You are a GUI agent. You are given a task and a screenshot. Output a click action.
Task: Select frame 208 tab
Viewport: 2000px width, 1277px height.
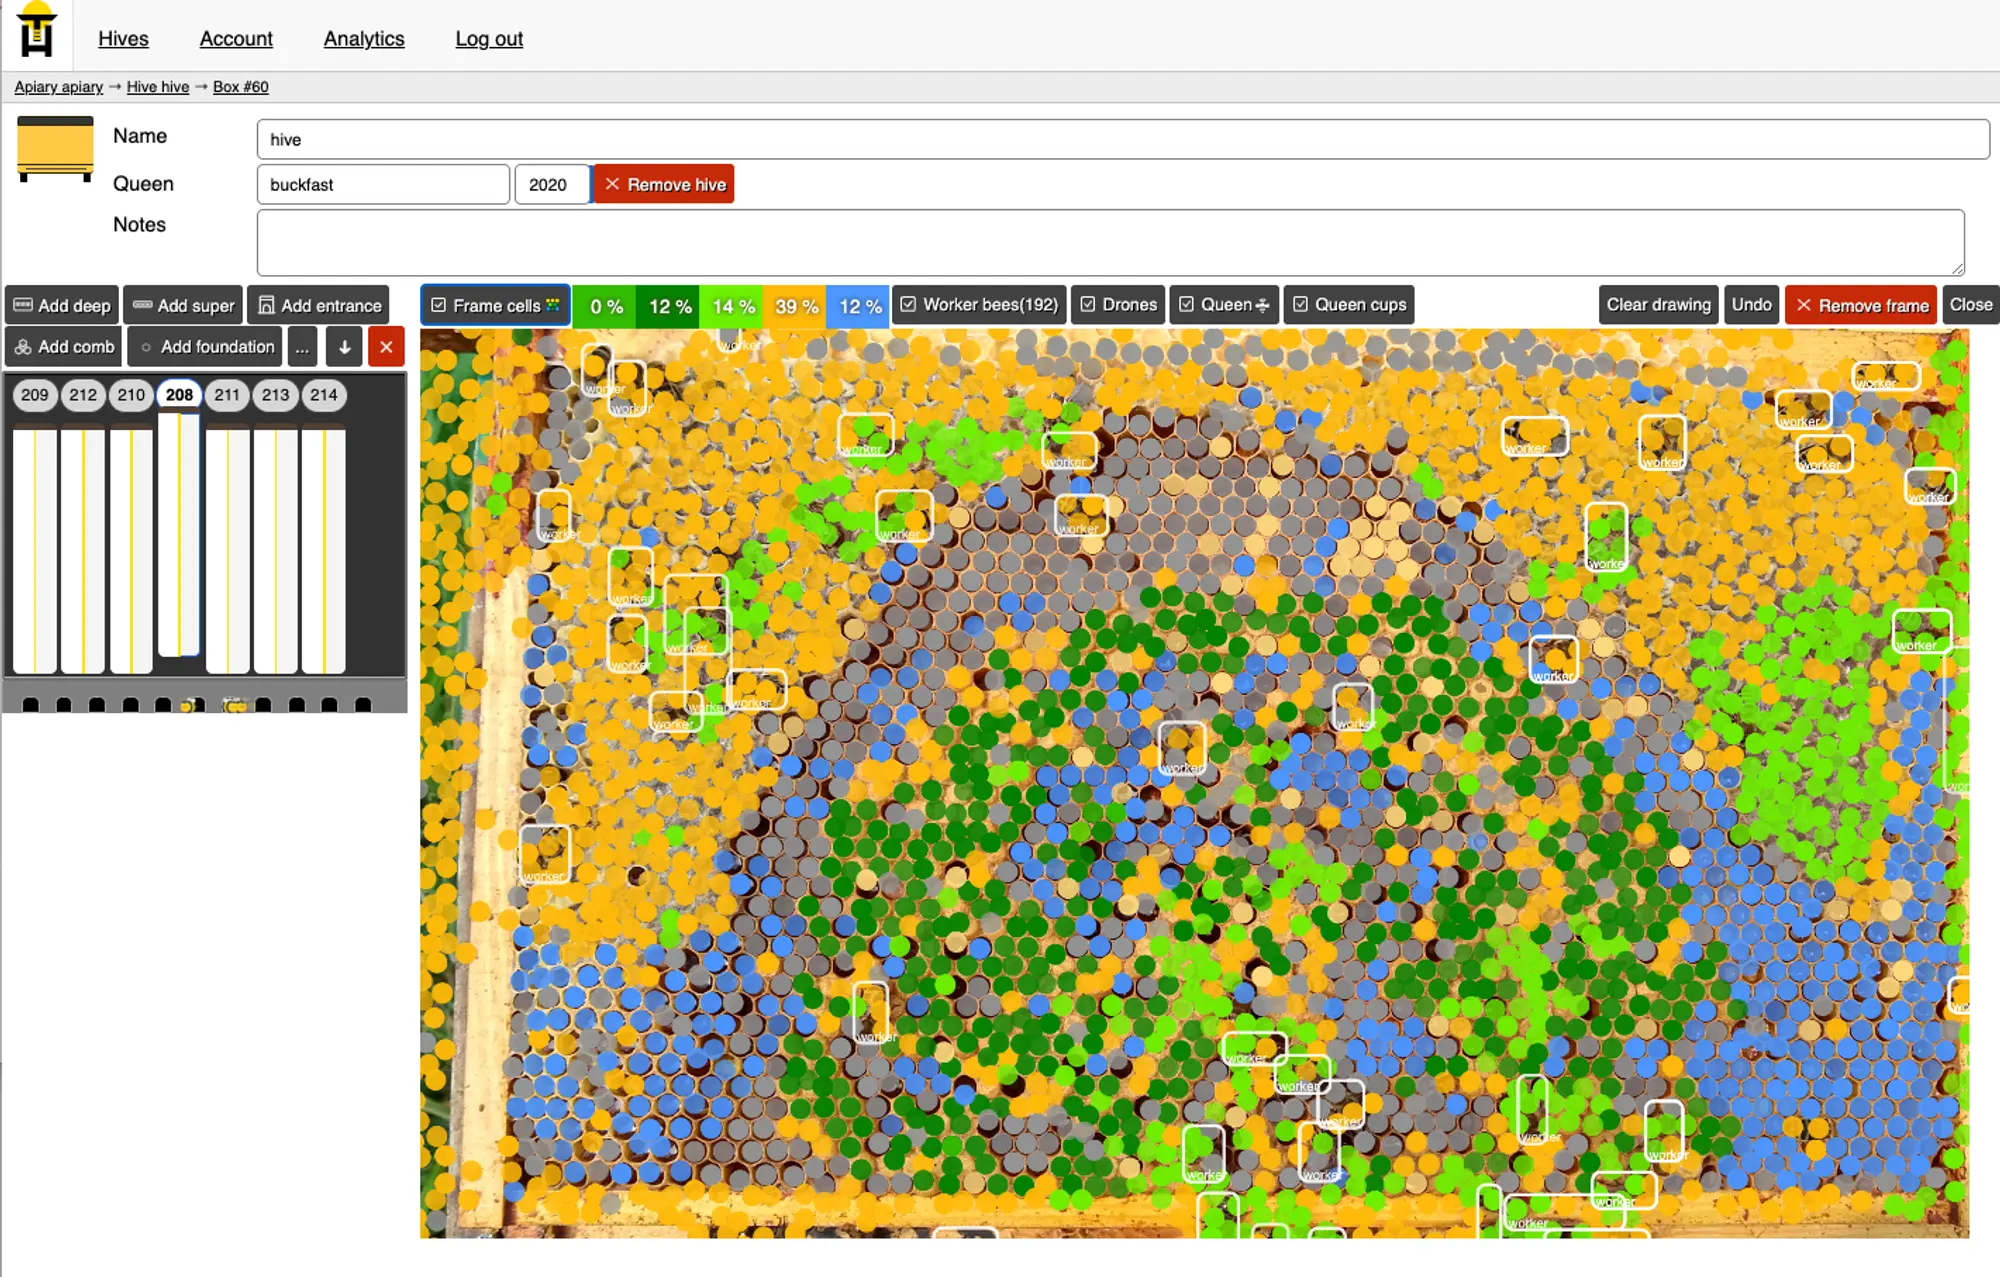[x=178, y=394]
